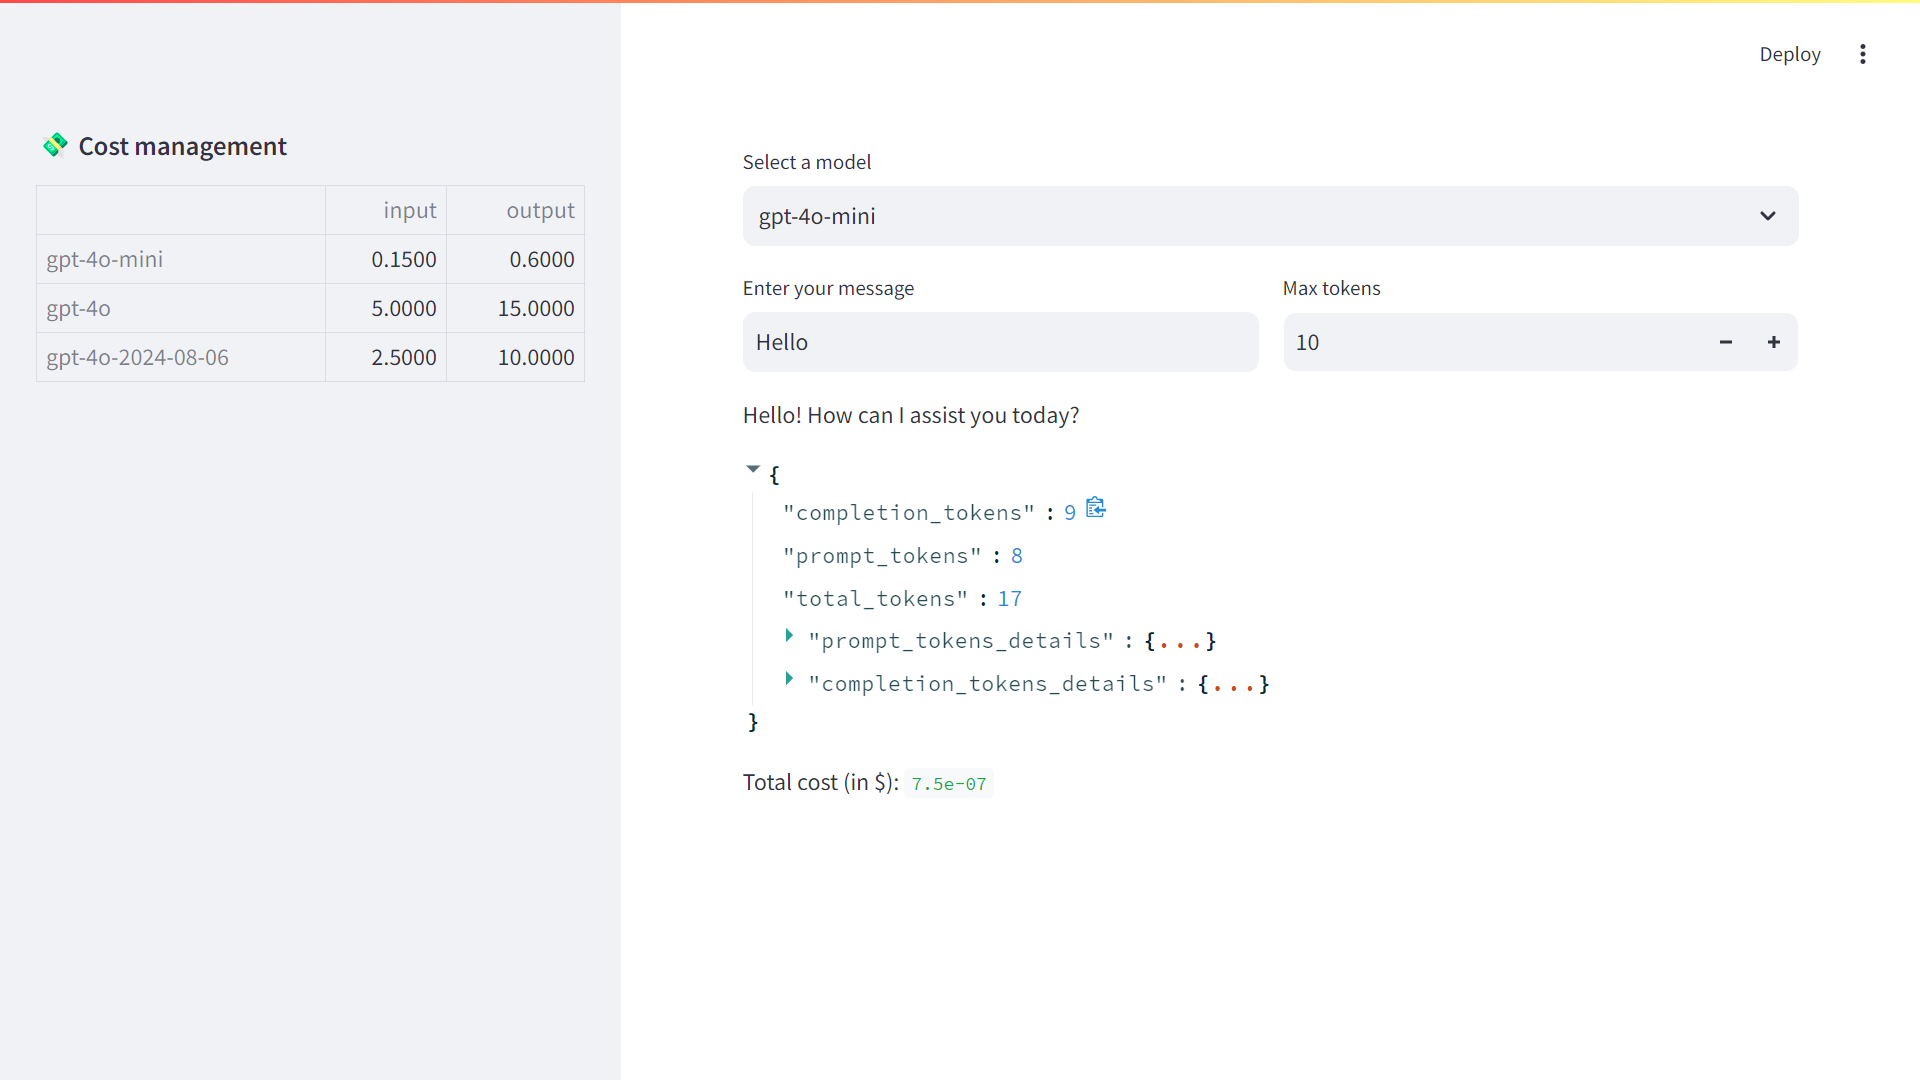Click the Max tokens number field
The height and width of the screenshot is (1080, 1920).
(x=1492, y=342)
